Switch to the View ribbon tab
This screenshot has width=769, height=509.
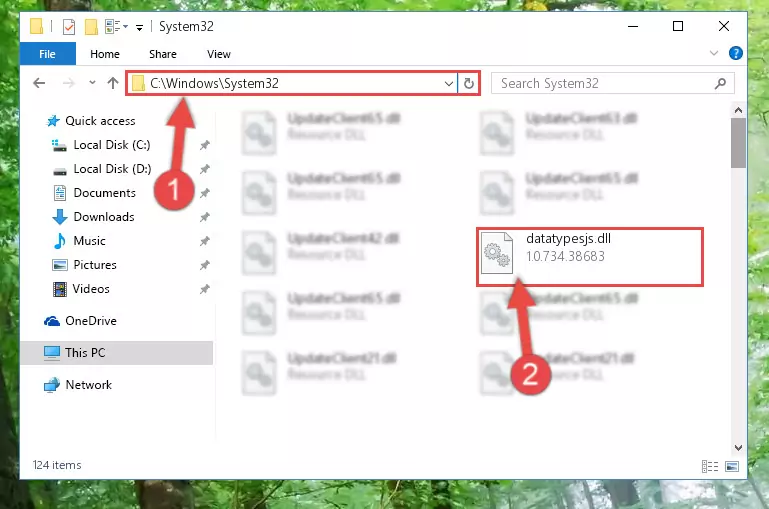click(219, 54)
